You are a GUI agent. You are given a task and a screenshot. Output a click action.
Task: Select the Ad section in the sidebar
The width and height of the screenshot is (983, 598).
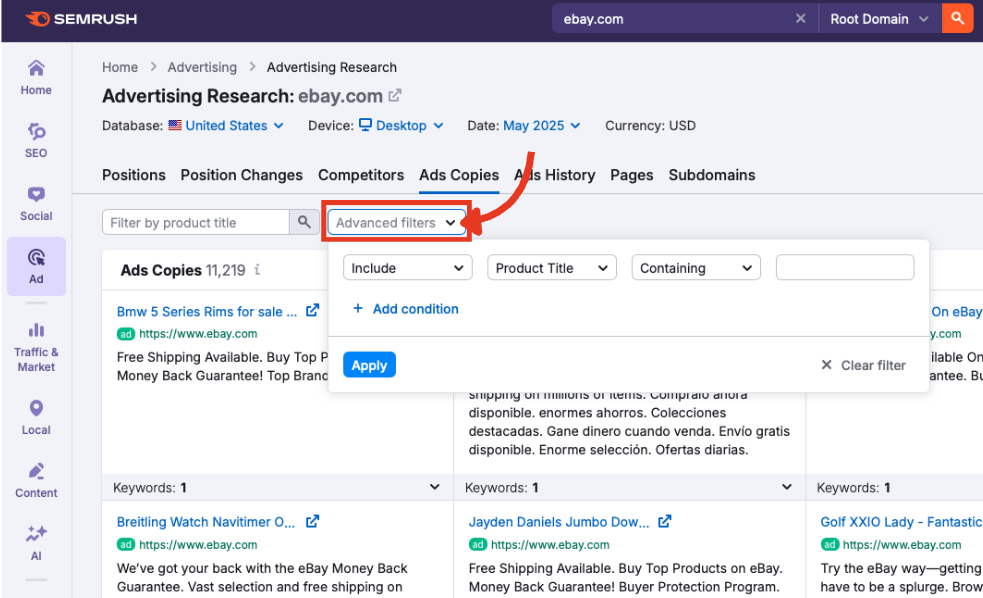pyautogui.click(x=35, y=266)
